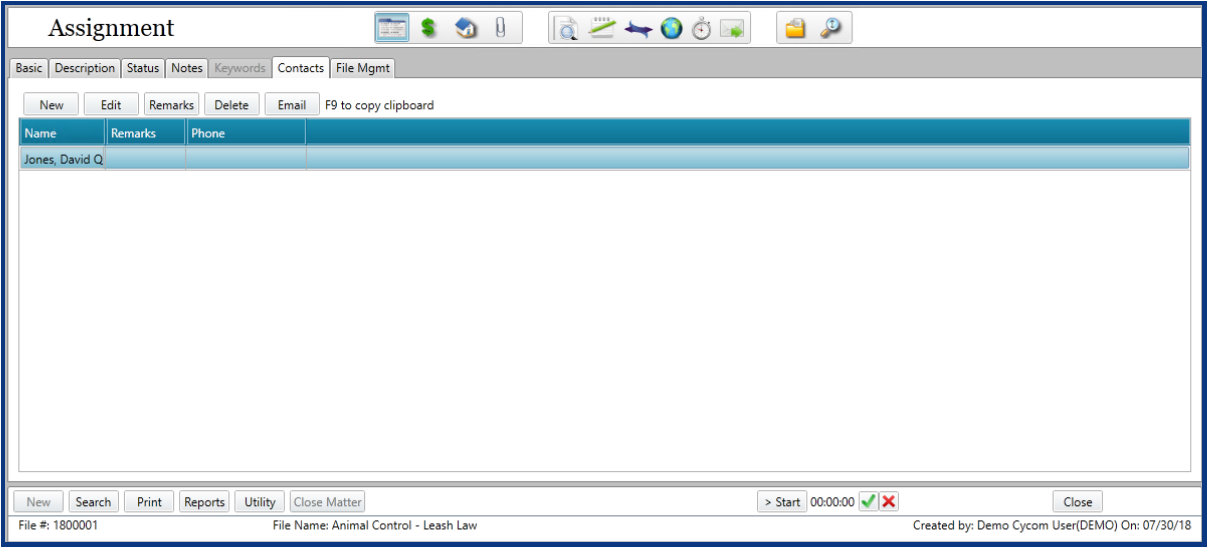The width and height of the screenshot is (1207, 547).
Task: Click the blue crossed arrows icon
Action: (638, 30)
